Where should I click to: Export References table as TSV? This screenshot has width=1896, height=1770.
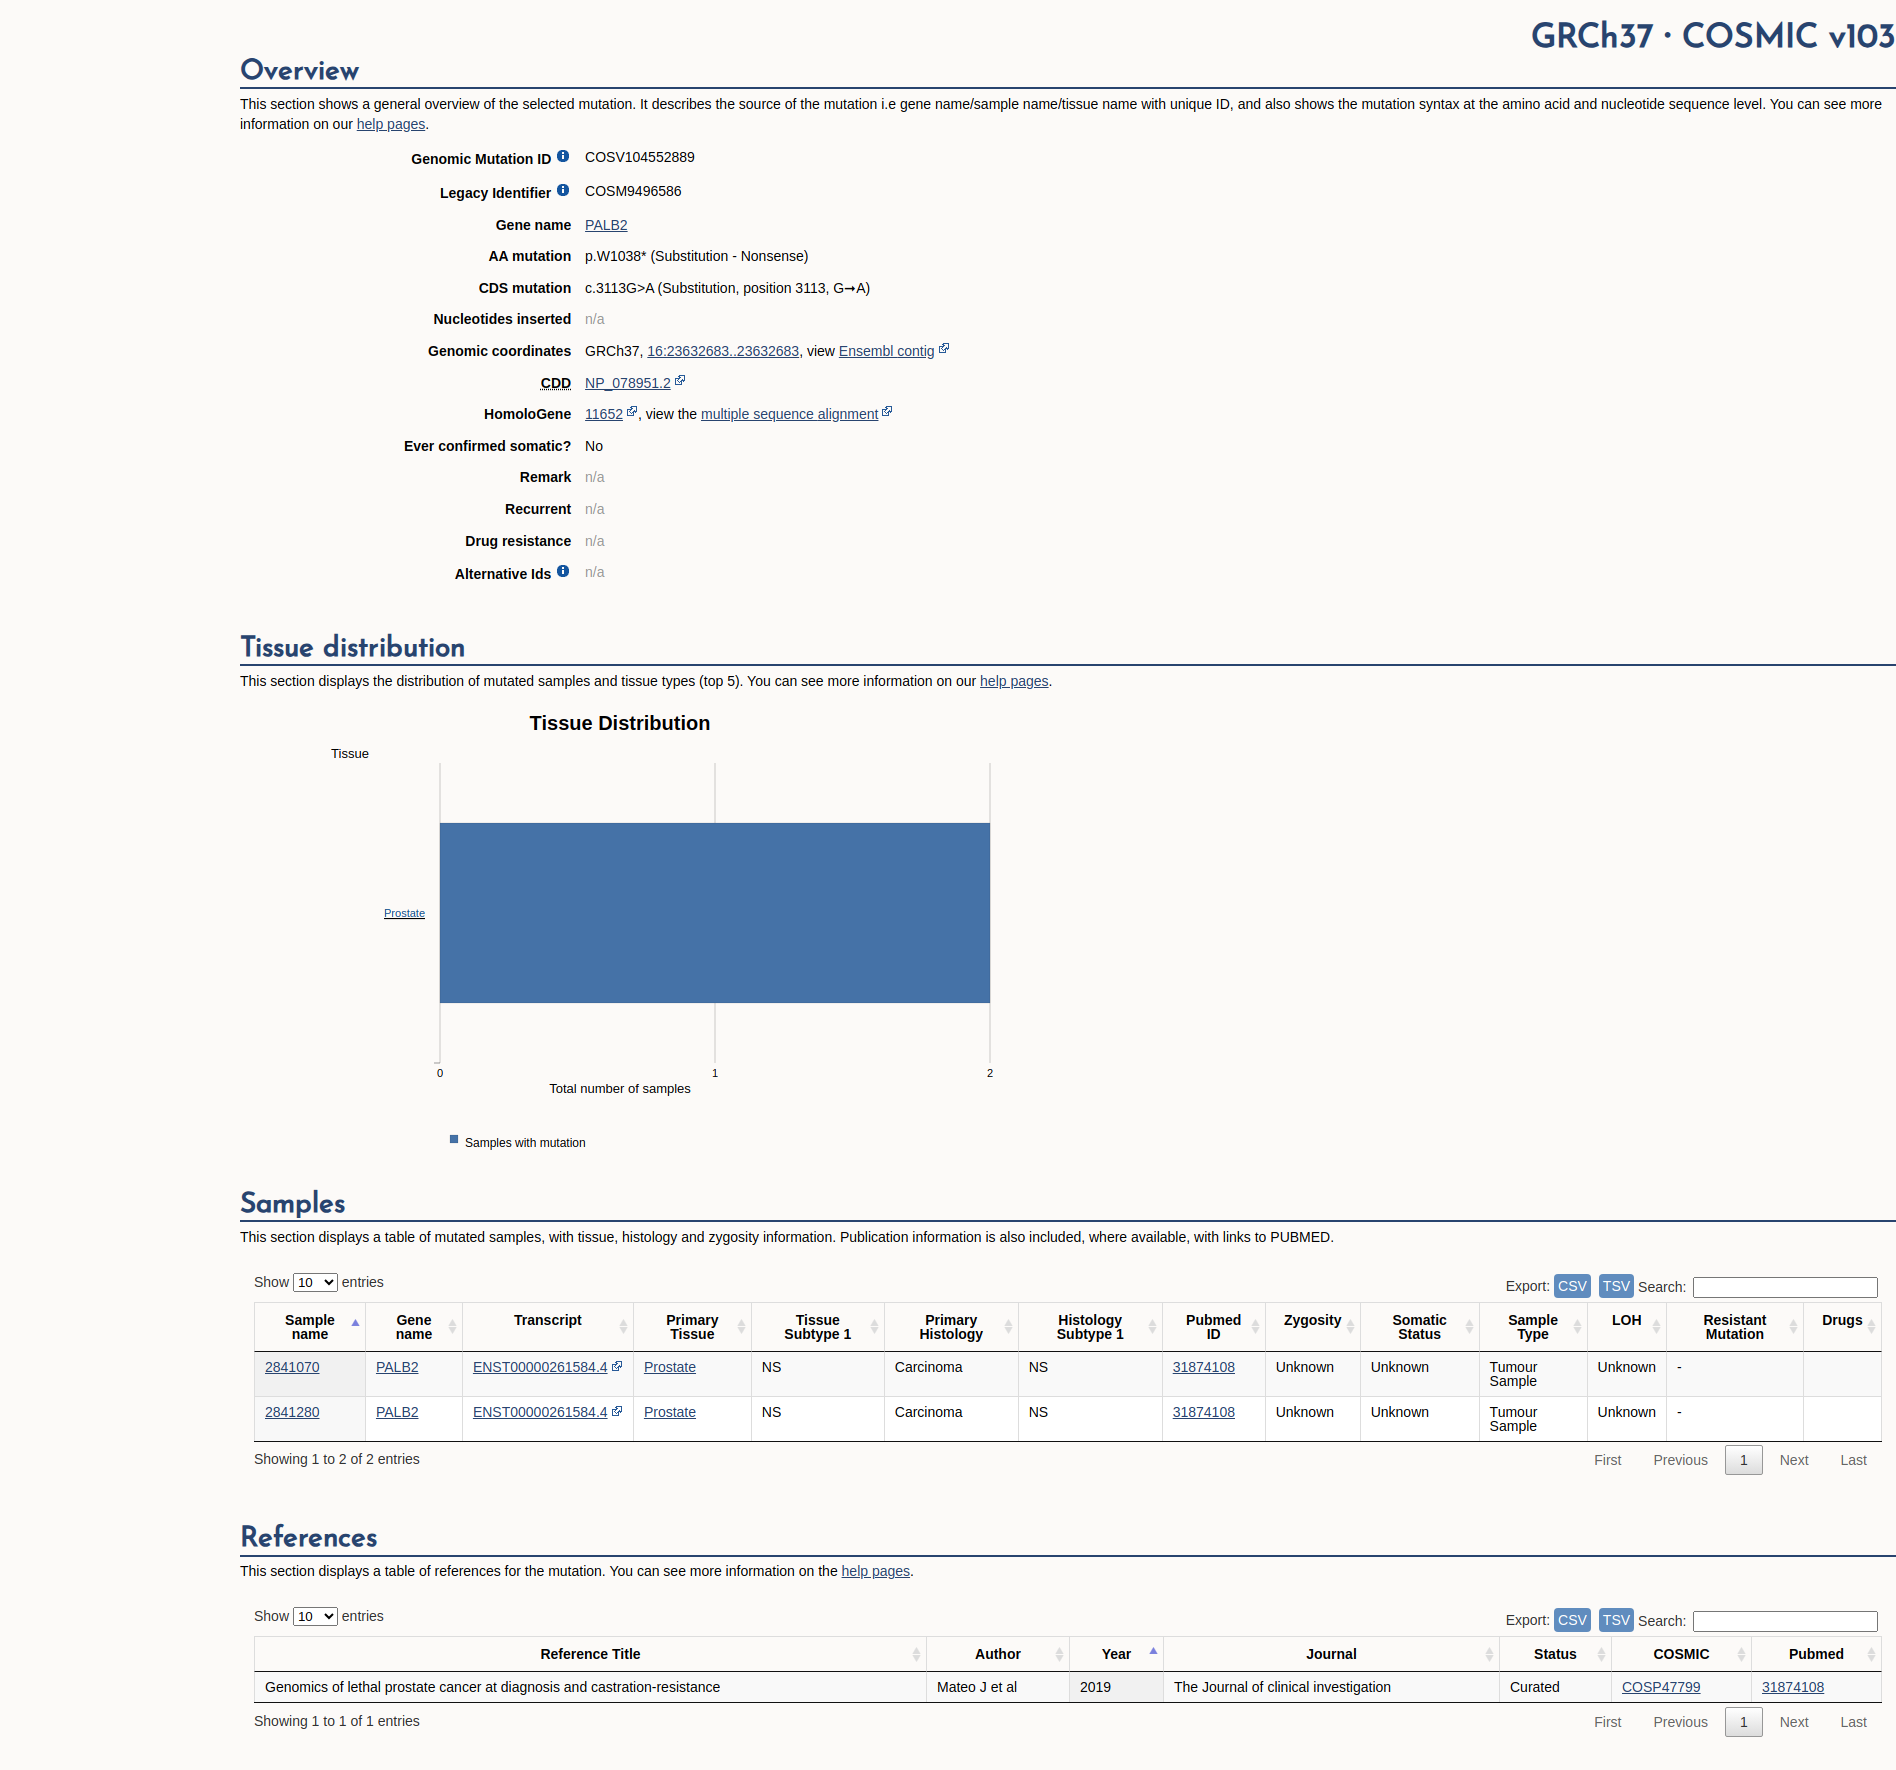1616,1620
